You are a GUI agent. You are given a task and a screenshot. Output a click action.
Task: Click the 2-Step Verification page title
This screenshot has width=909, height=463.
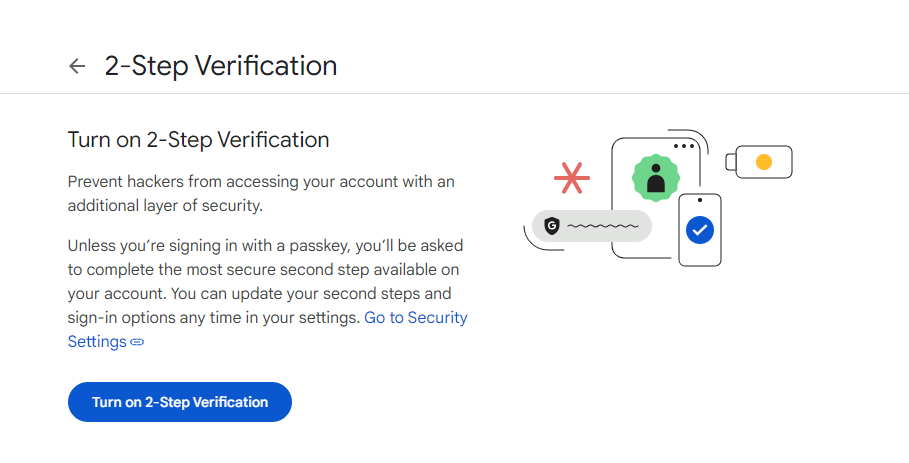pyautogui.click(x=220, y=66)
